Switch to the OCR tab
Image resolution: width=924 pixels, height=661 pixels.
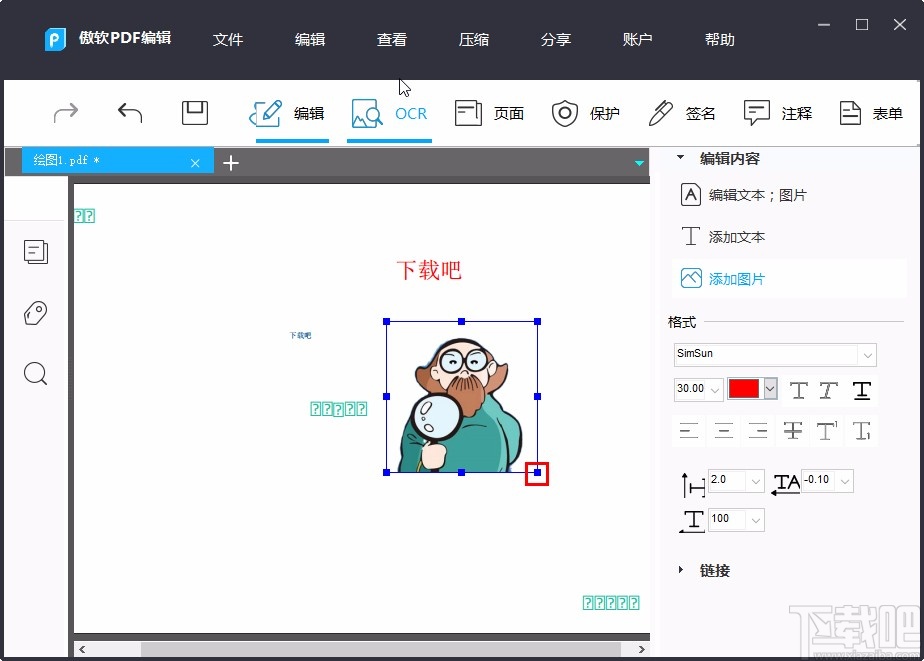pyautogui.click(x=389, y=113)
